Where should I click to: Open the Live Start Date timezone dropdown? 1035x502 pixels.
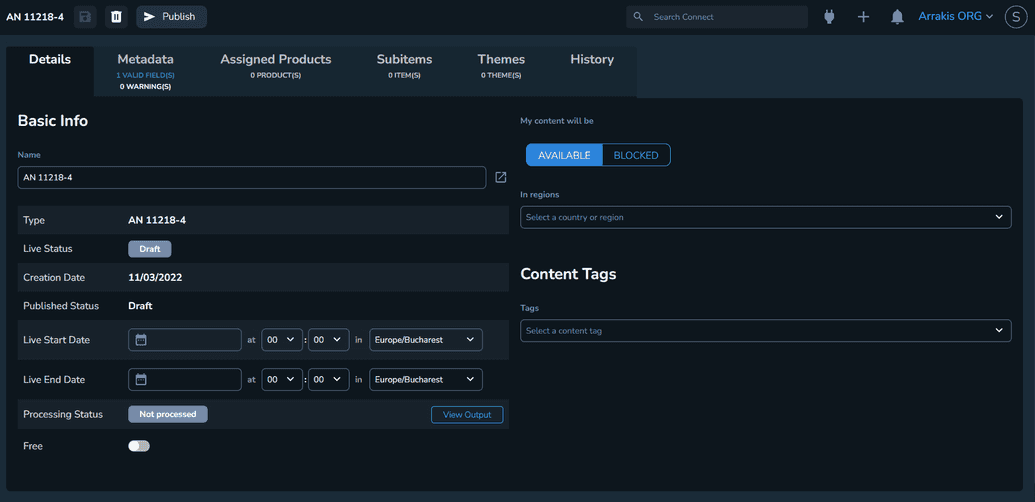coord(426,340)
